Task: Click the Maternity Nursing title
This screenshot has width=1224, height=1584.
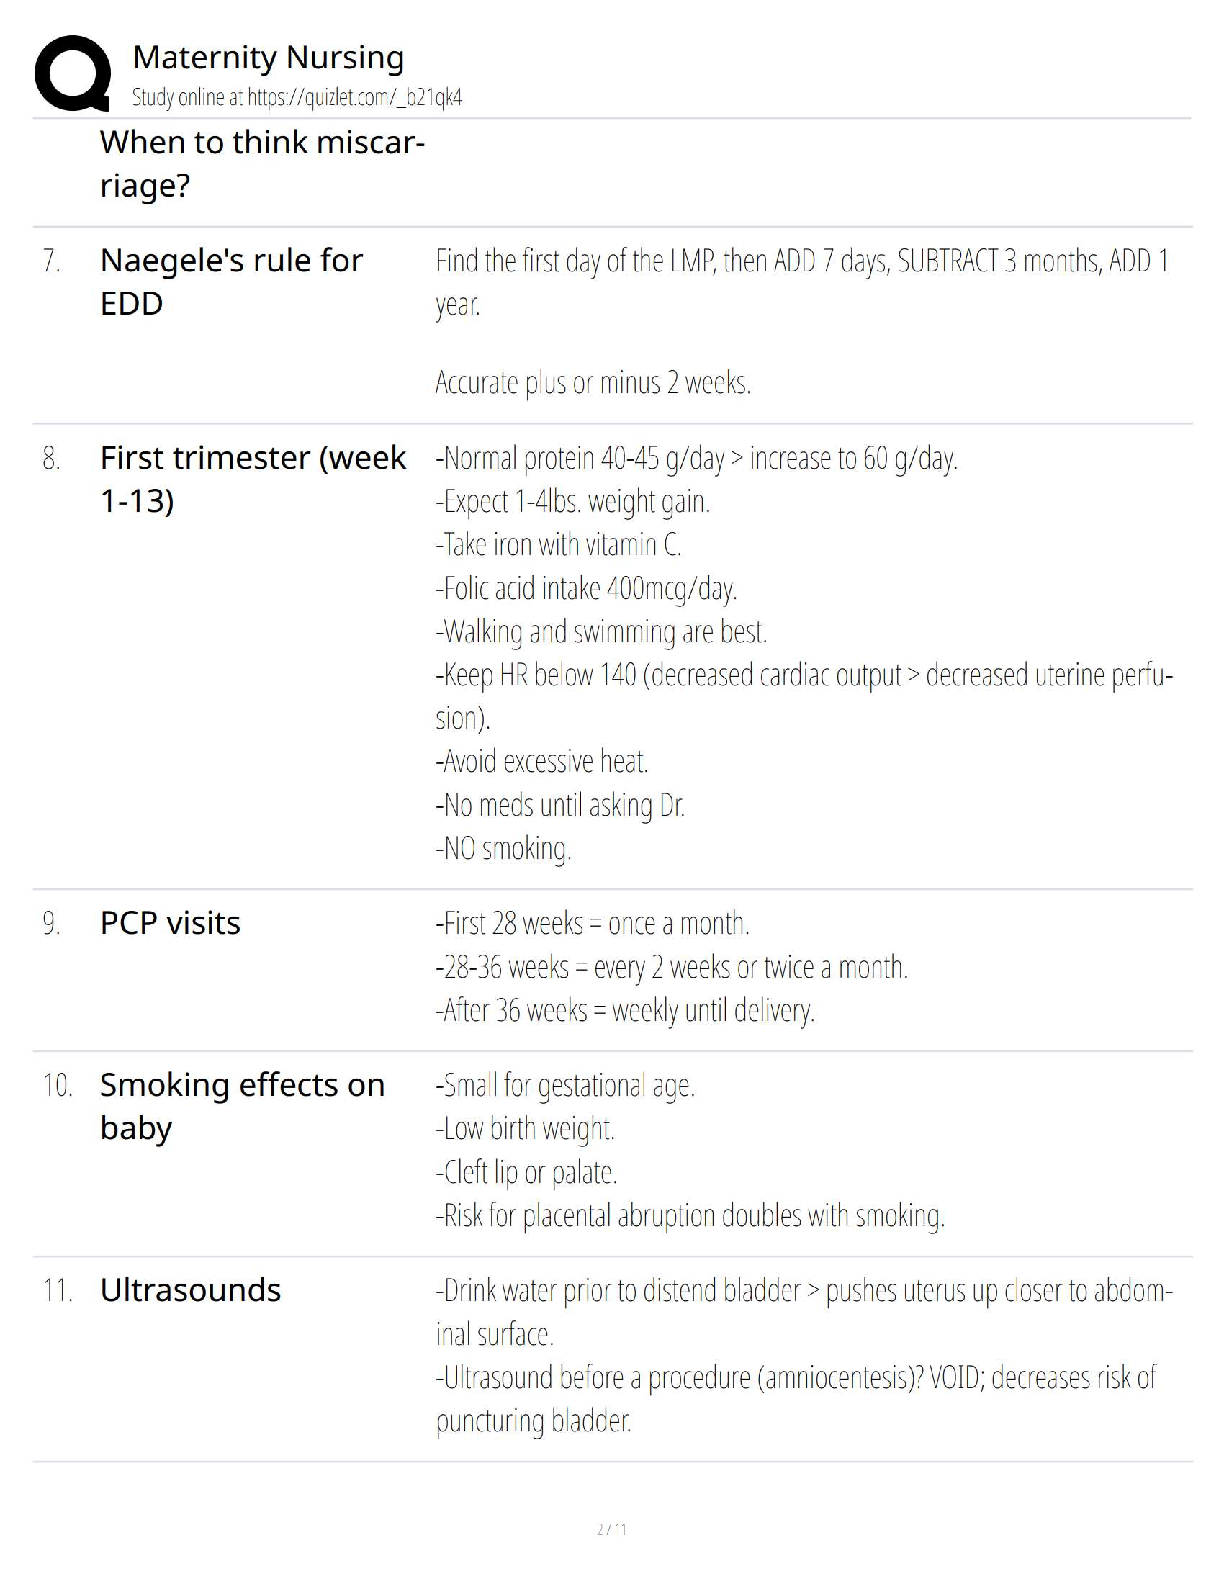Action: click(268, 57)
